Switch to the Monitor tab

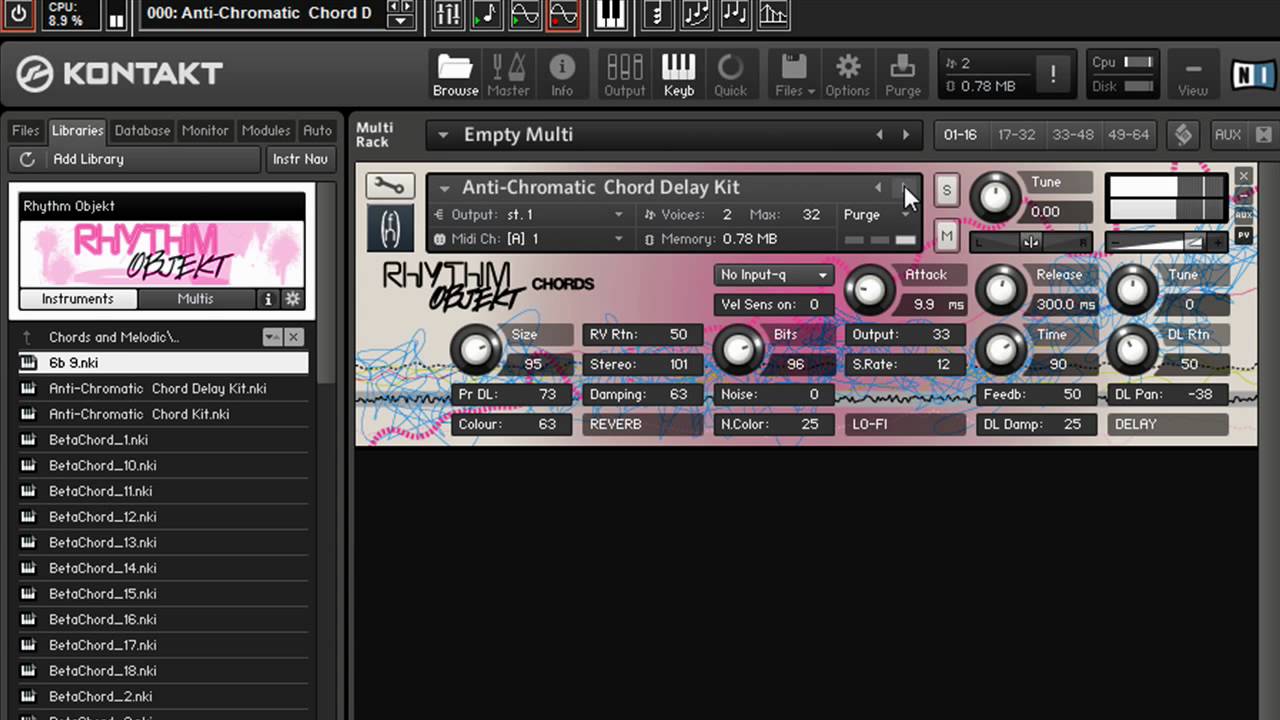205,130
